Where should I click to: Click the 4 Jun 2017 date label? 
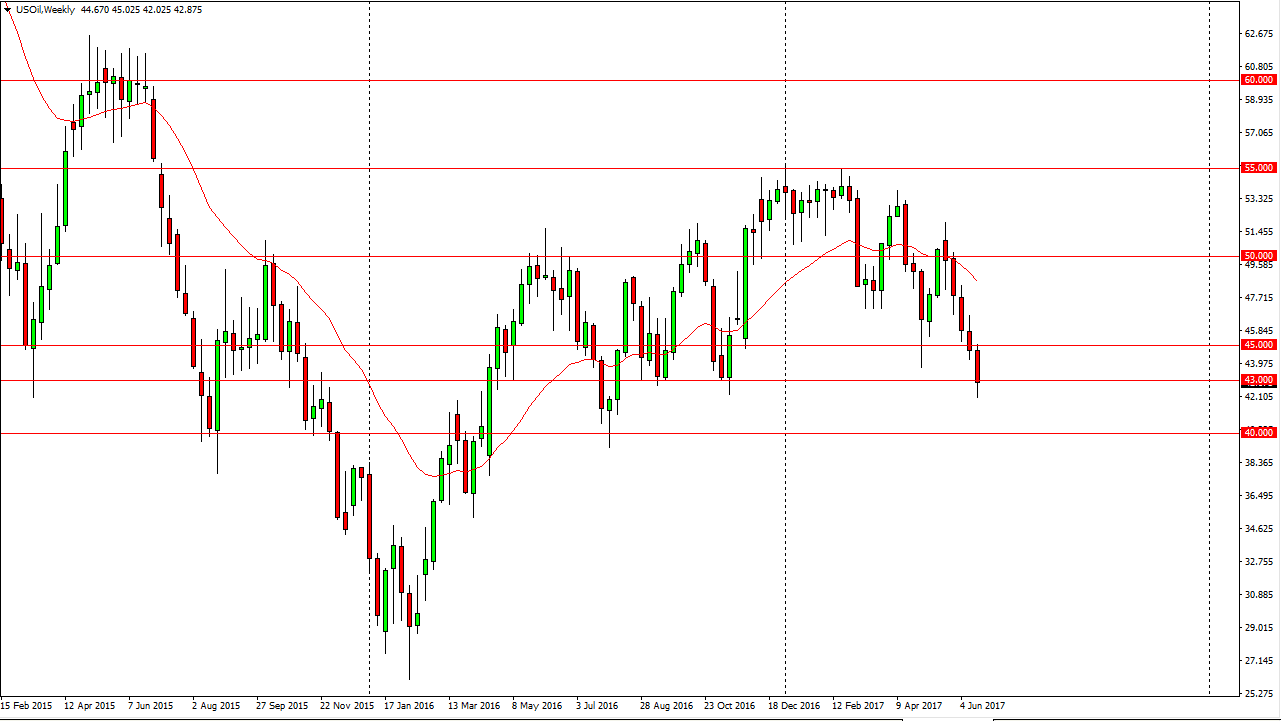(x=983, y=706)
